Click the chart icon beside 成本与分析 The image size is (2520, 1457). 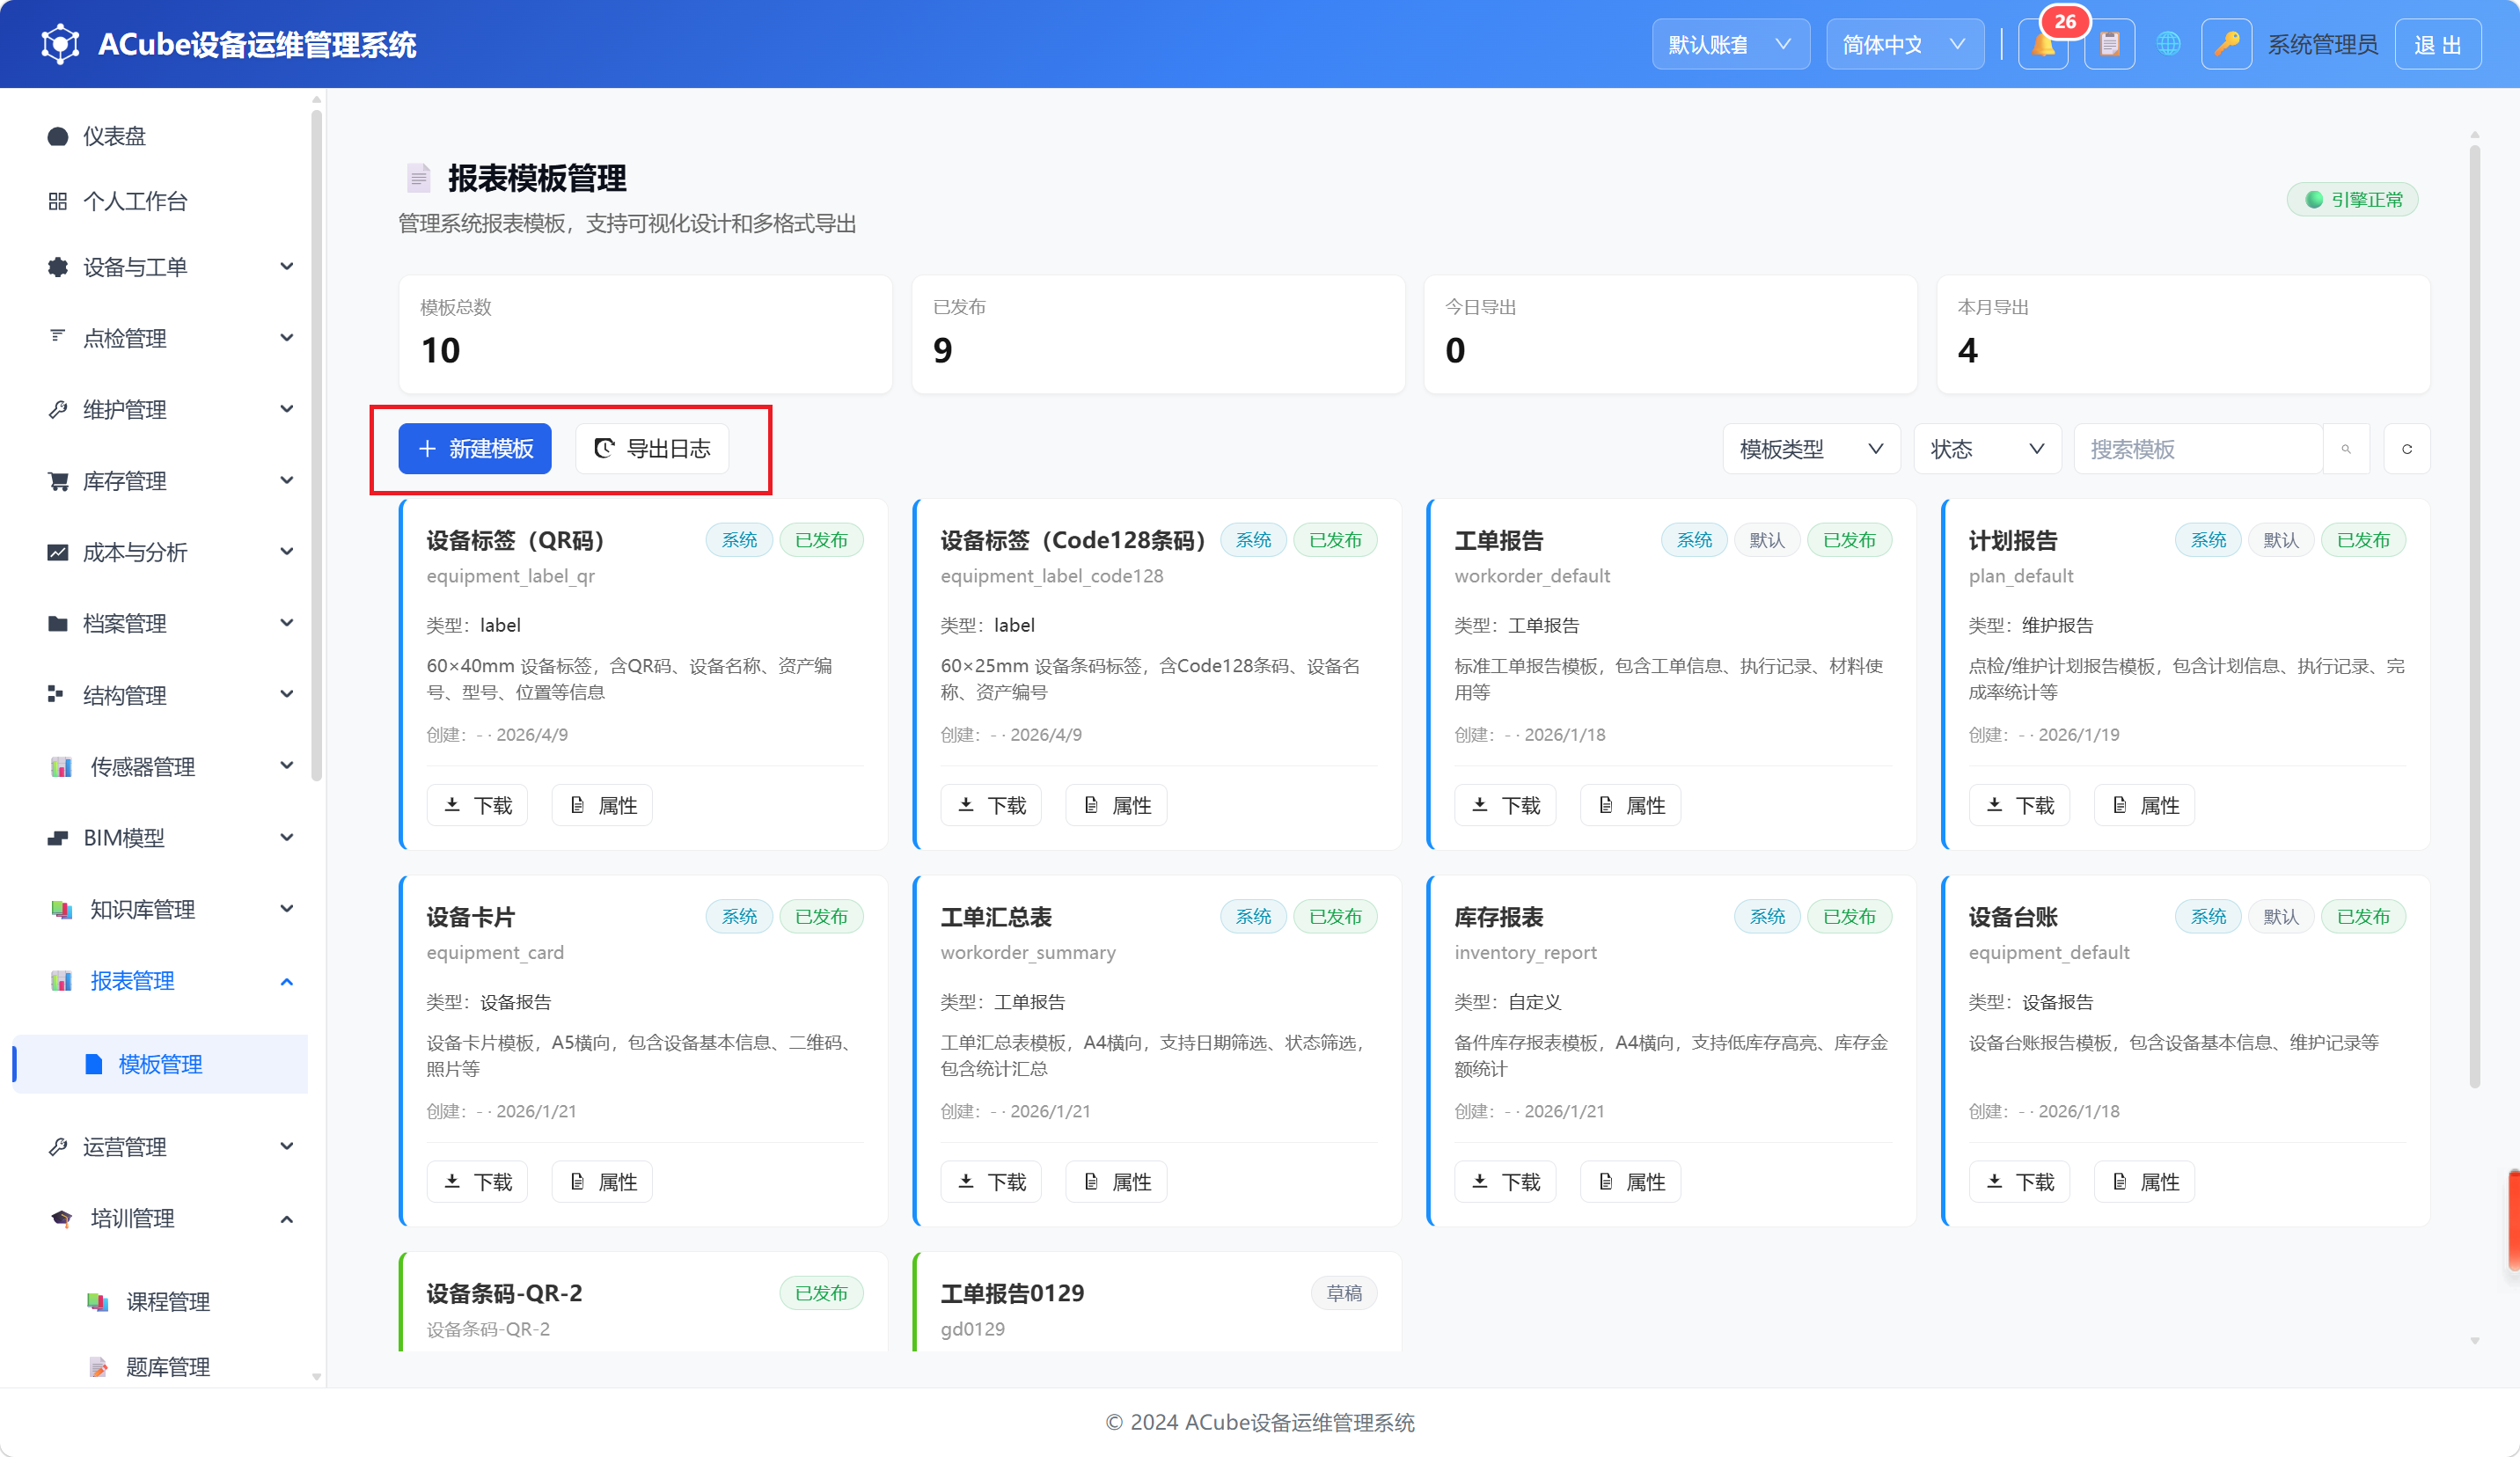tap(58, 552)
